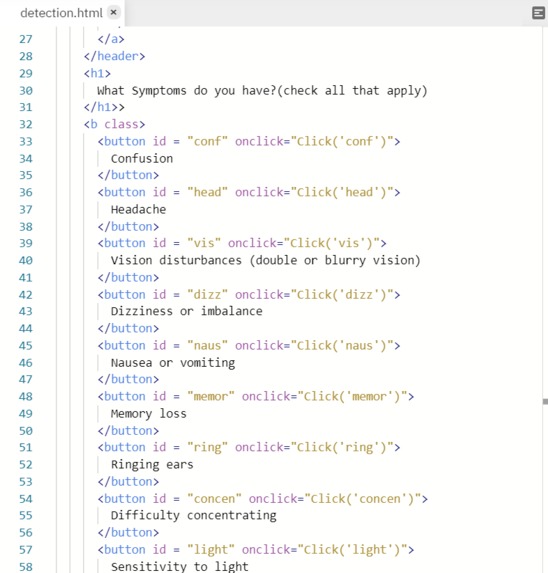This screenshot has width=548, height=573.
Task: Place cursor in 'Vision disturbances' text
Action: click(x=176, y=261)
